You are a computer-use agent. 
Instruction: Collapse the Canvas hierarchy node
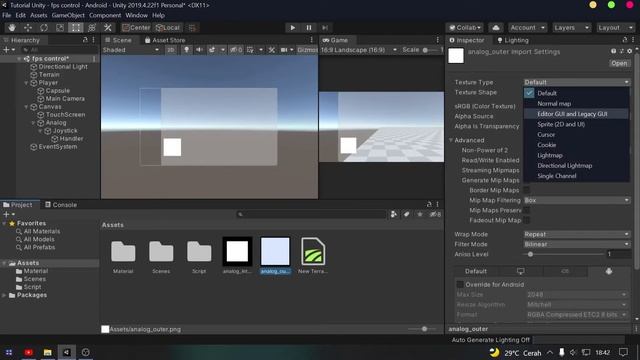pos(26,107)
